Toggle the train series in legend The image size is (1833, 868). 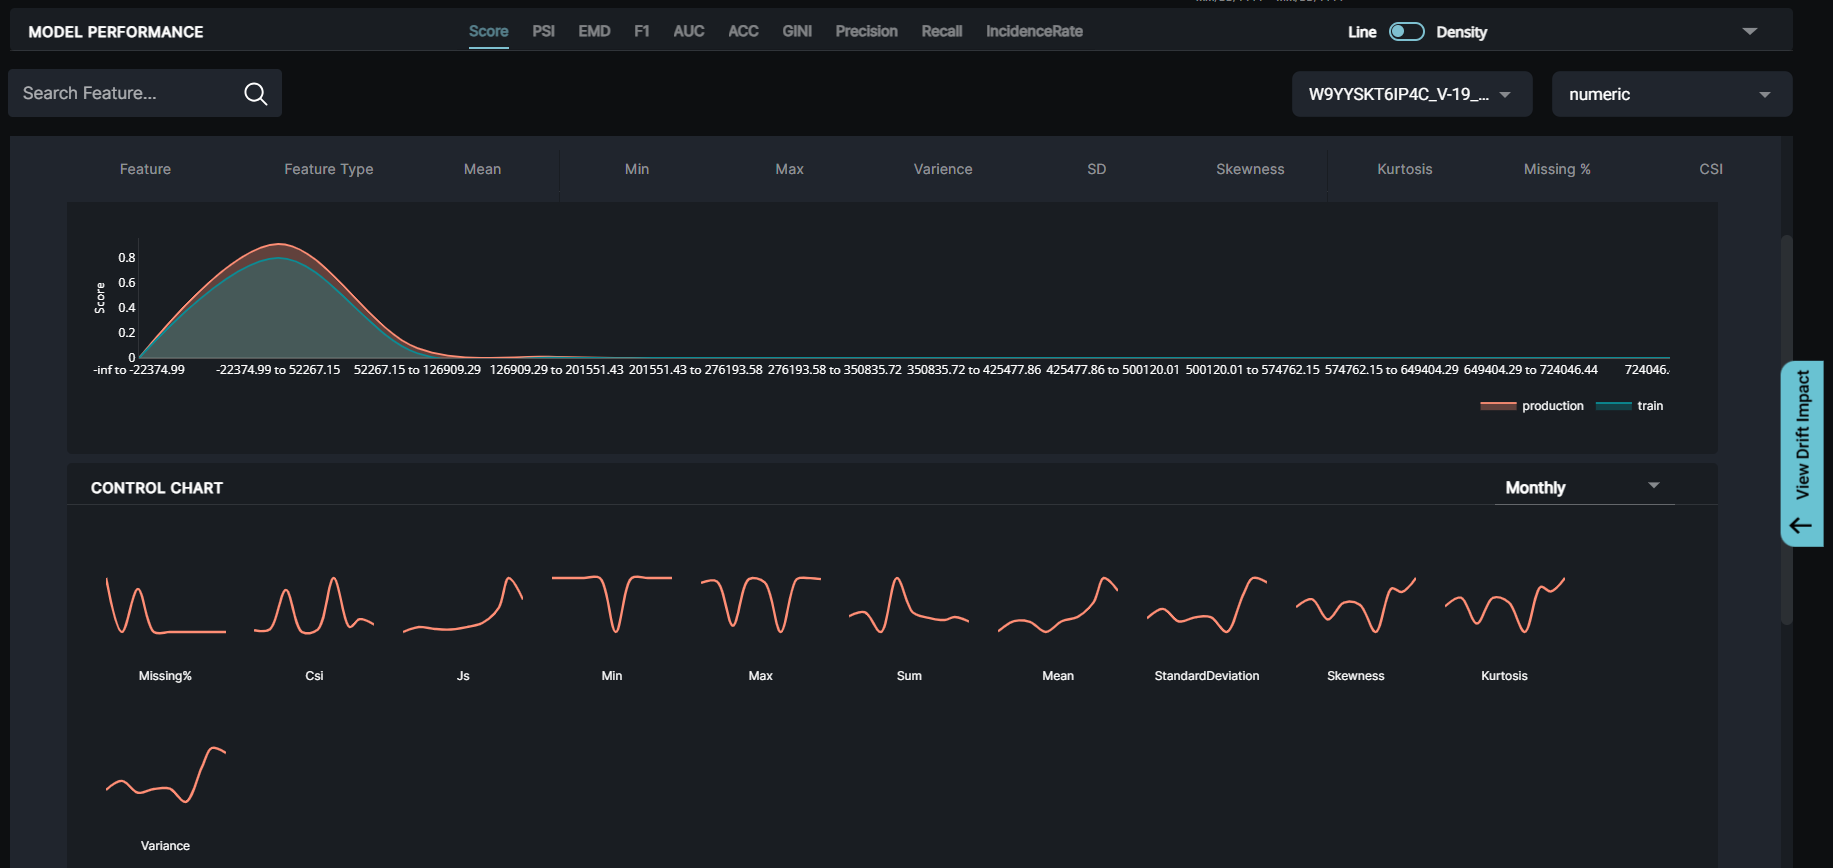pyautogui.click(x=1630, y=406)
